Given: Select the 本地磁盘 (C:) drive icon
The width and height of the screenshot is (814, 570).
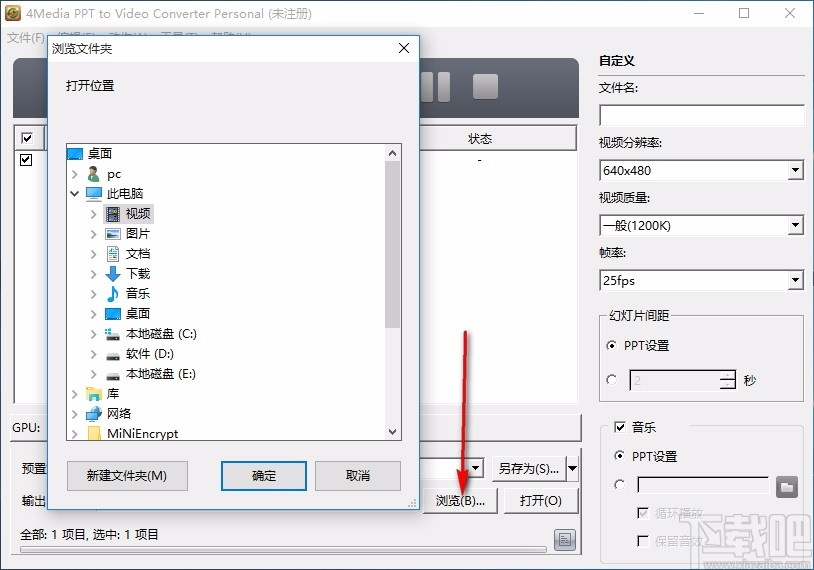Looking at the screenshot, I should (x=113, y=334).
